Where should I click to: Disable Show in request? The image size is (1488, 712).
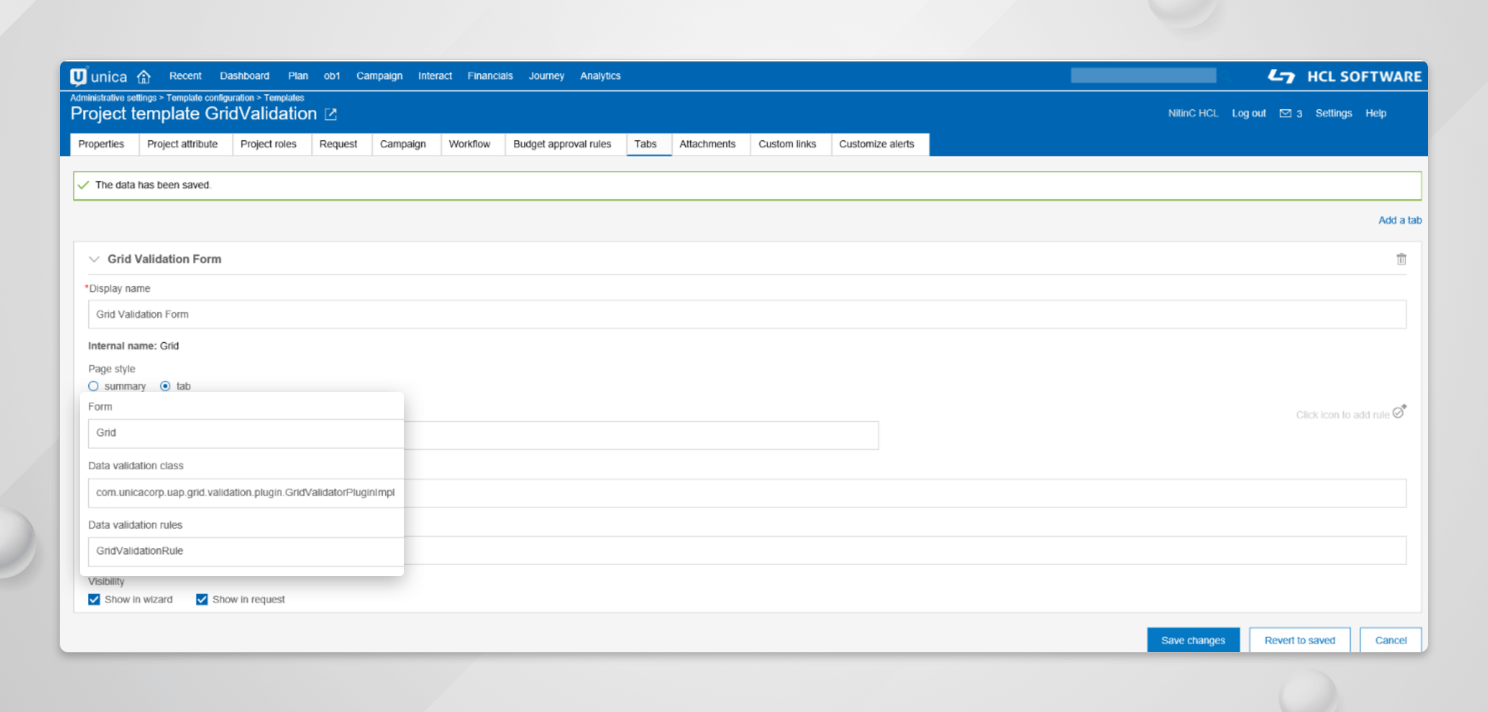pyautogui.click(x=202, y=599)
